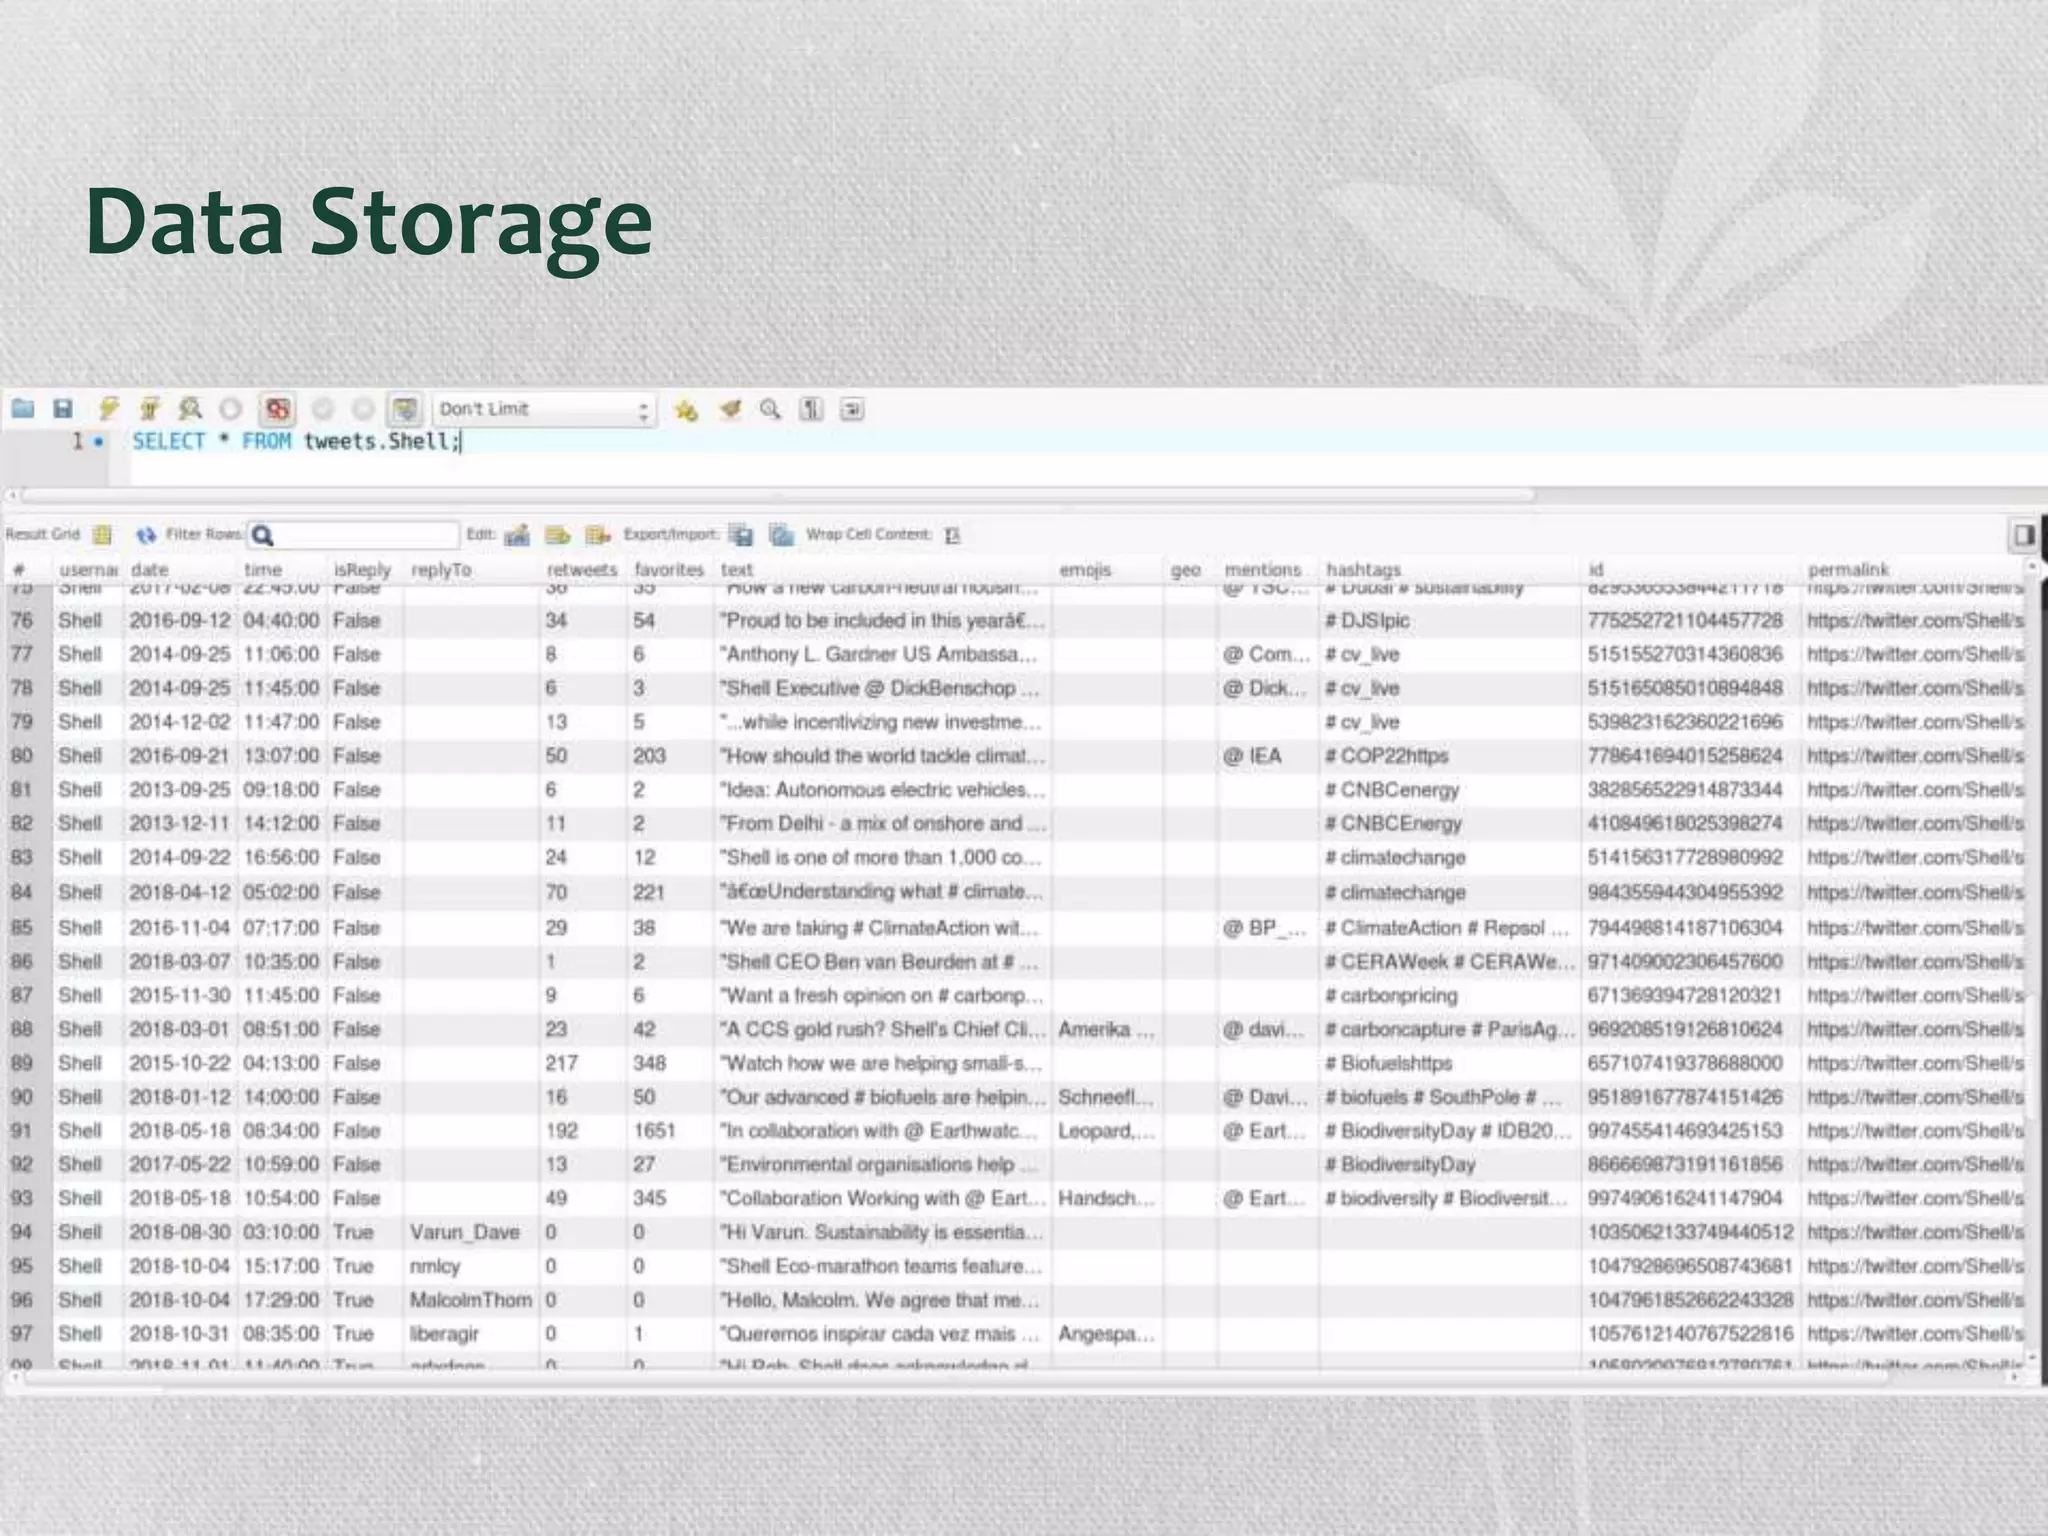Toggle continue-on-error red stop icon
Viewport: 2048px width, 1536px height.
(277, 409)
